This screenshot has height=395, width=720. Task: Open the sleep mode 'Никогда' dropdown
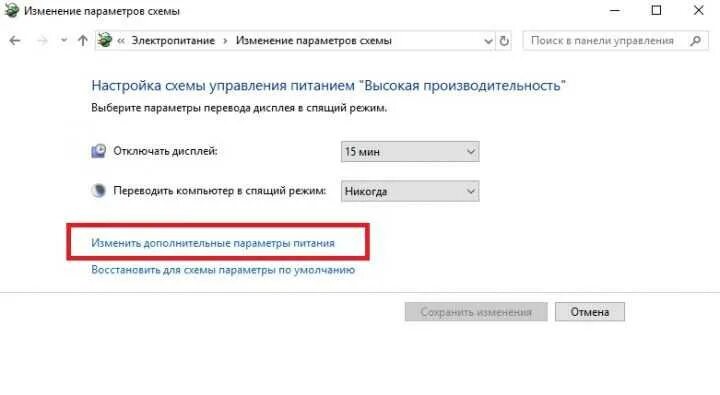point(410,191)
